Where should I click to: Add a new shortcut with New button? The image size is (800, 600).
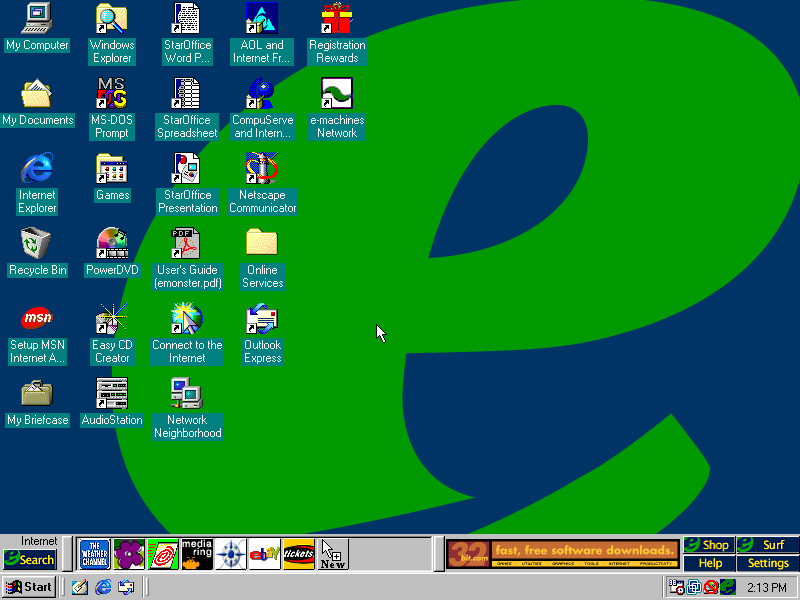(333, 554)
